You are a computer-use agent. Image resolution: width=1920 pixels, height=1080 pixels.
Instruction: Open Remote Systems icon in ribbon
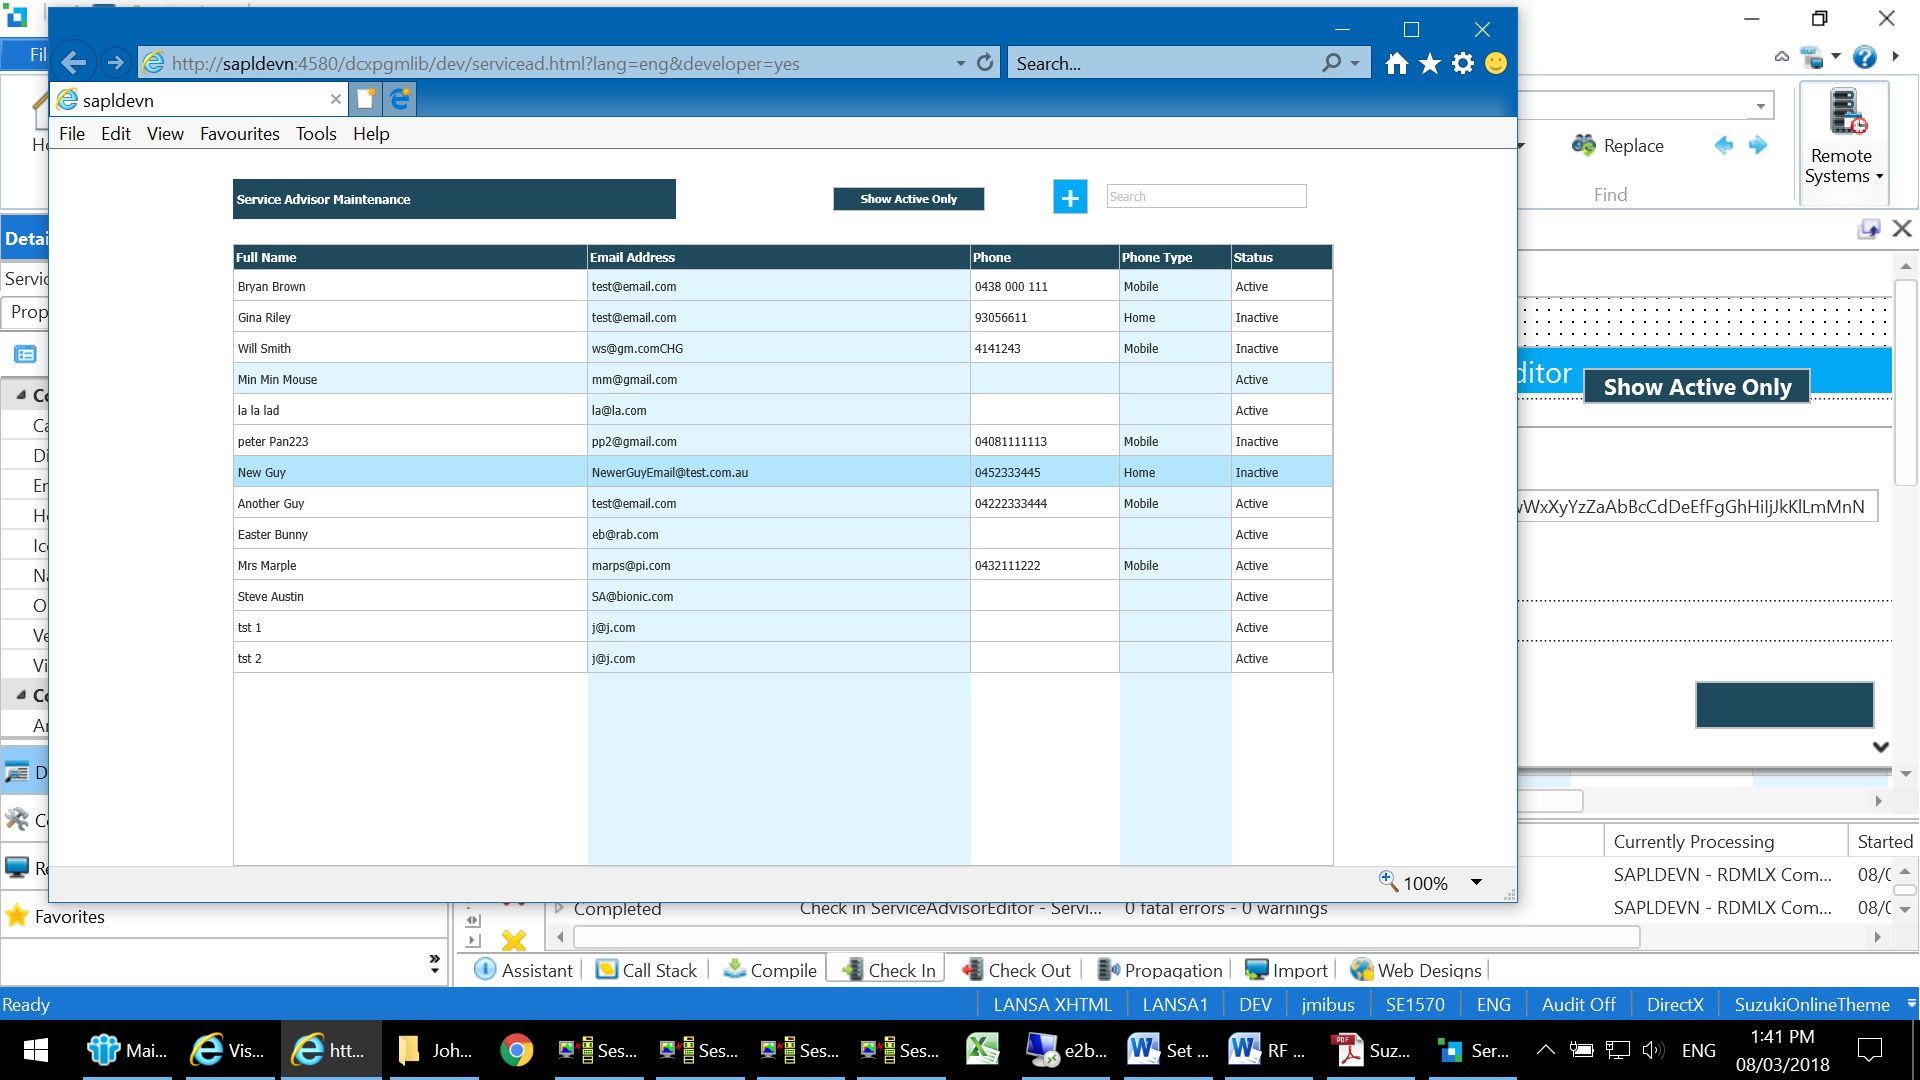point(1845,113)
